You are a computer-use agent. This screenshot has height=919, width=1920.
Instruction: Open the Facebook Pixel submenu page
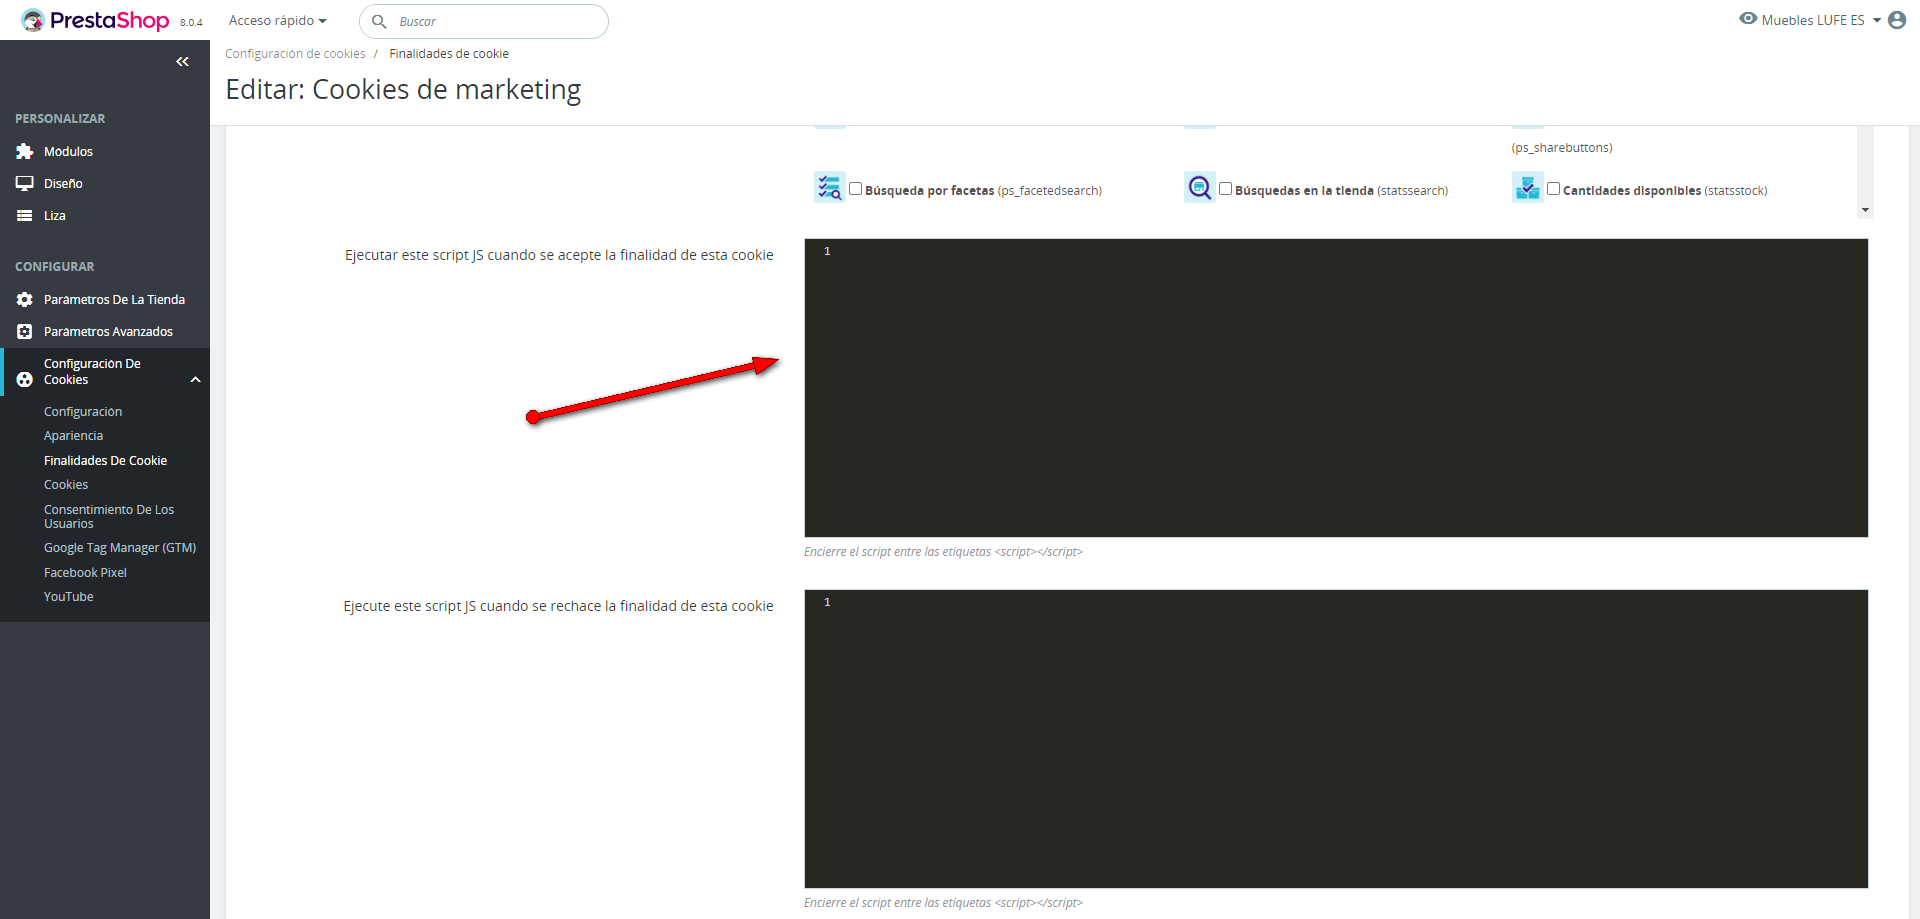tap(86, 573)
